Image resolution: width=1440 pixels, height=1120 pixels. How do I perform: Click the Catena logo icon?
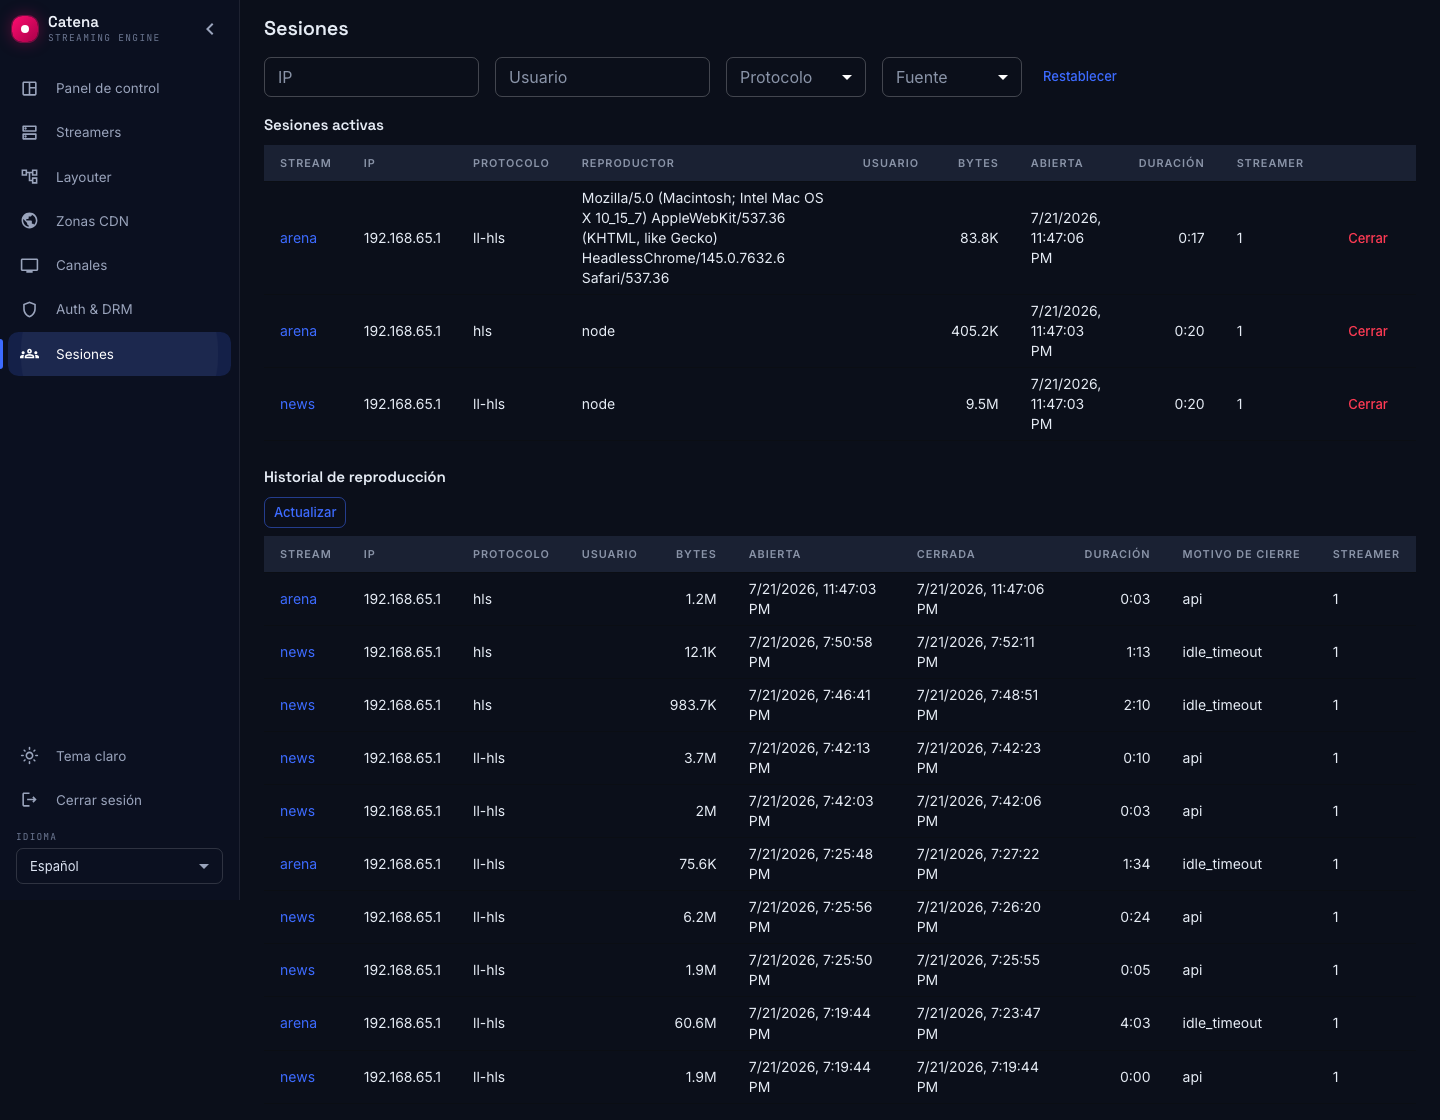tap(25, 29)
